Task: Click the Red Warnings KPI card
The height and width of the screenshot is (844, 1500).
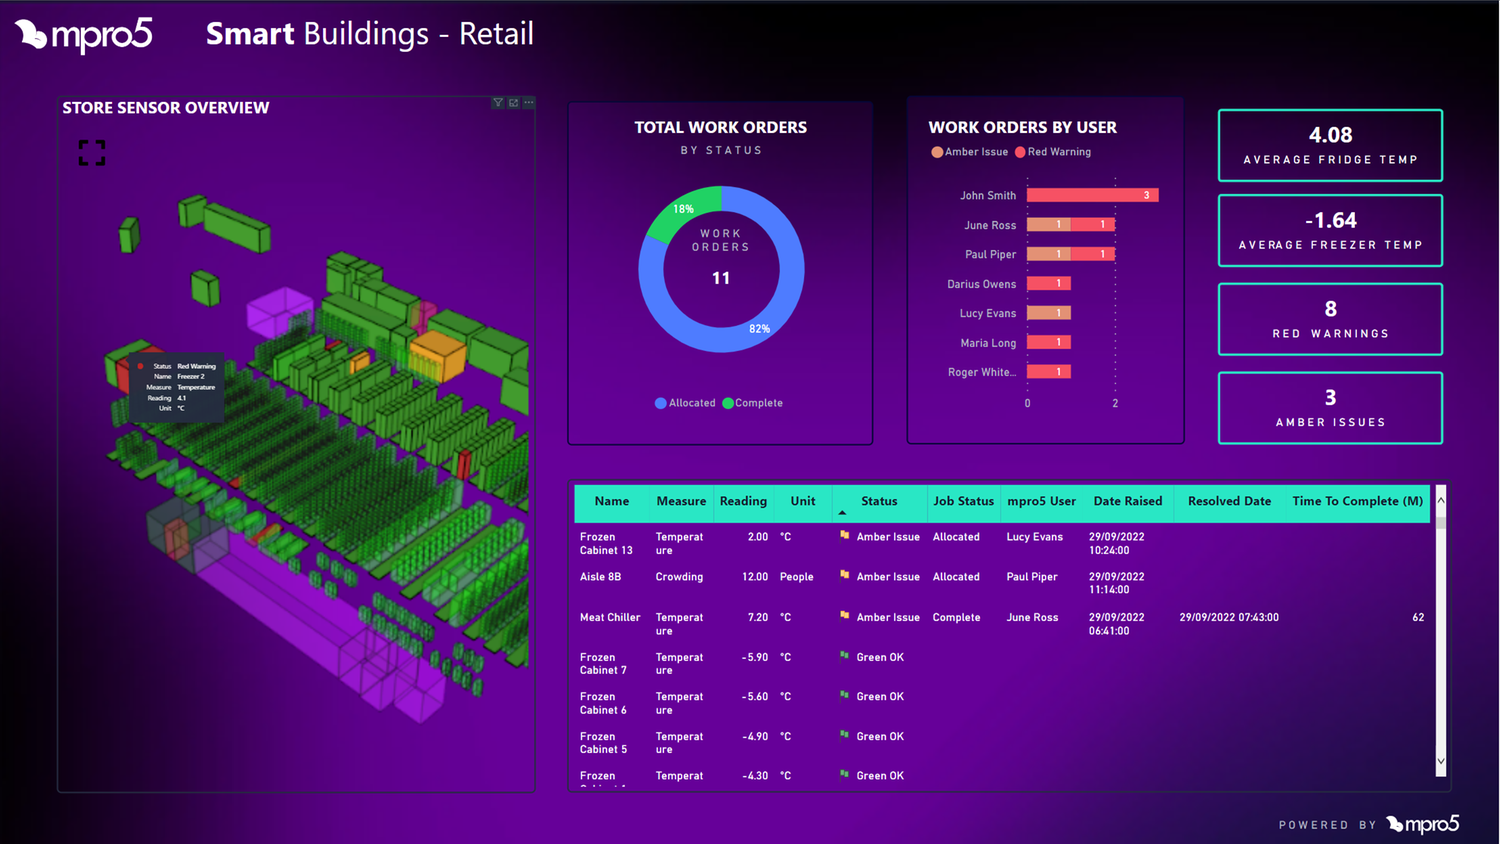Action: tap(1329, 319)
